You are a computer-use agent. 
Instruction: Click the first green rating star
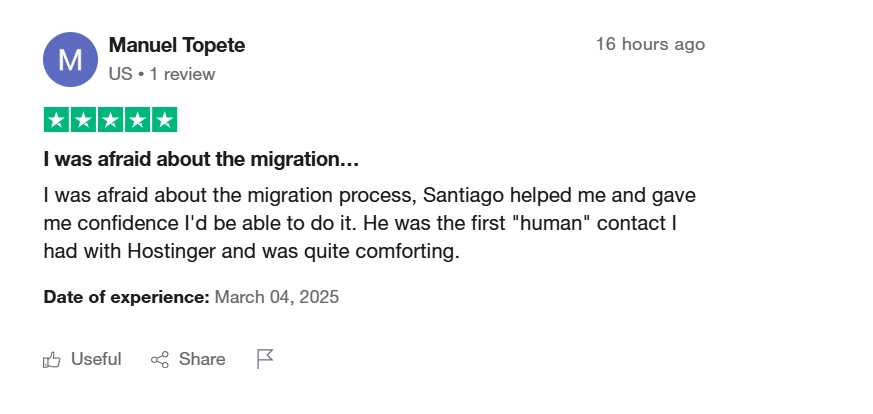coord(57,120)
